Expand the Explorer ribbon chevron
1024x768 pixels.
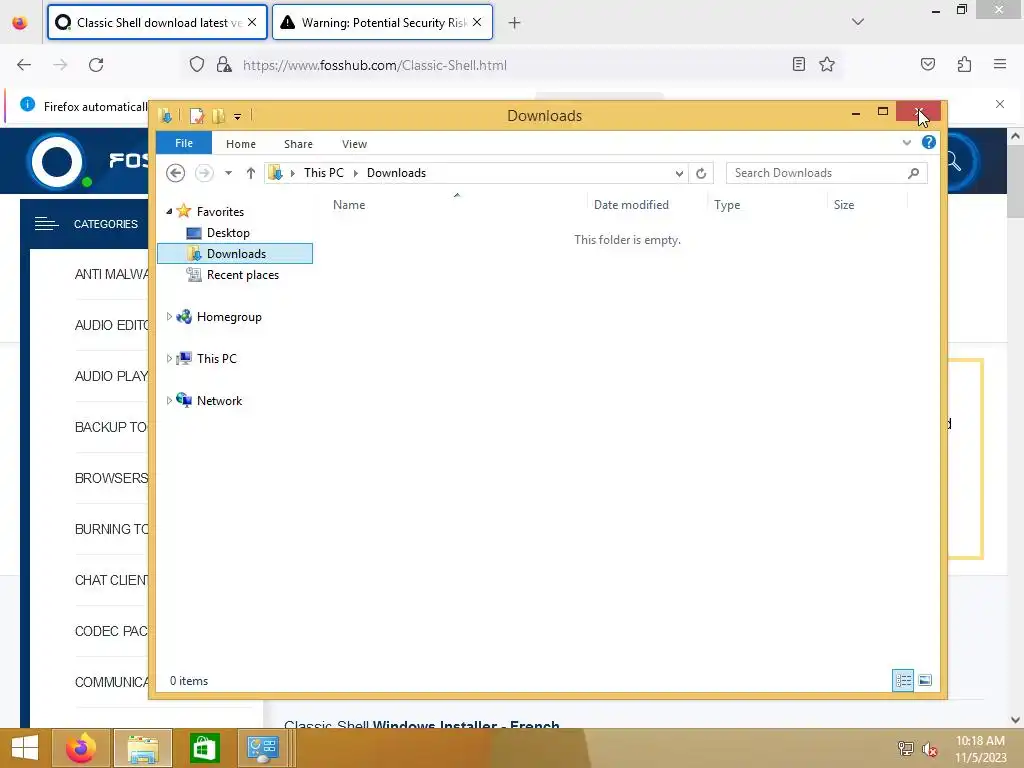click(x=906, y=142)
